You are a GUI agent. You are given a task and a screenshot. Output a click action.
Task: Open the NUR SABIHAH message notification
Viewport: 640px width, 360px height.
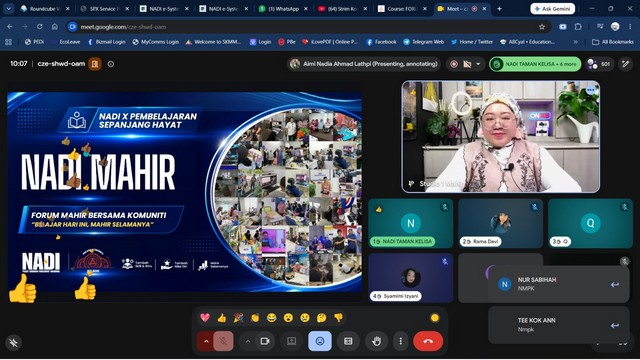(559, 284)
